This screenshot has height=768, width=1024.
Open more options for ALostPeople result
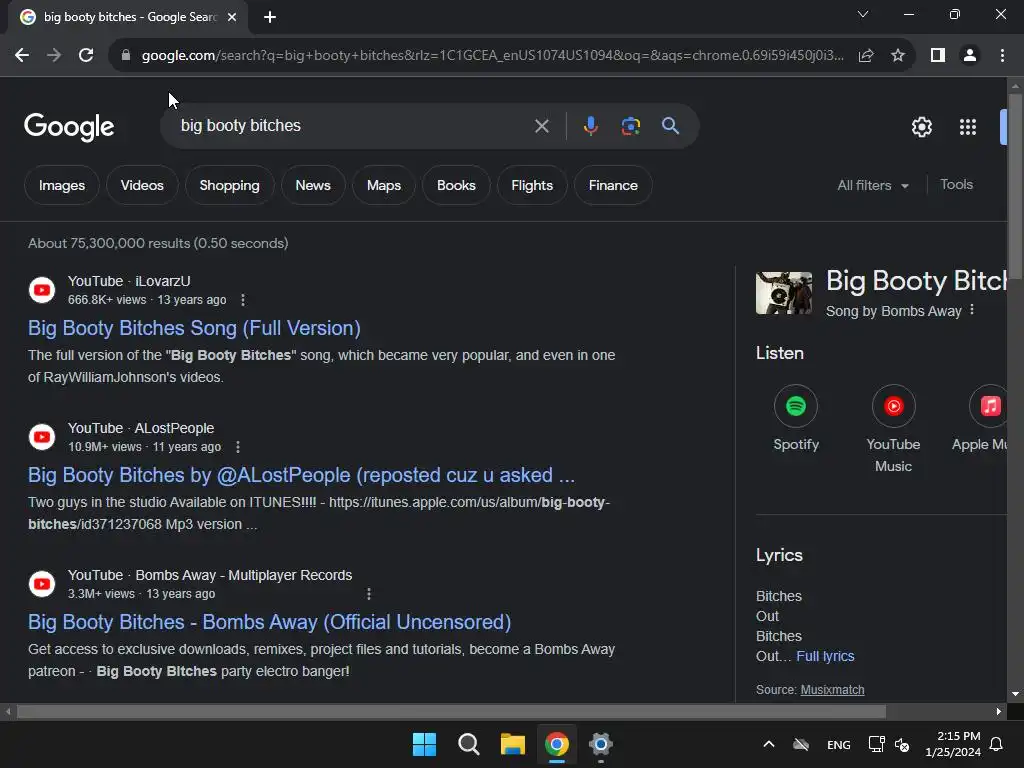click(x=238, y=447)
